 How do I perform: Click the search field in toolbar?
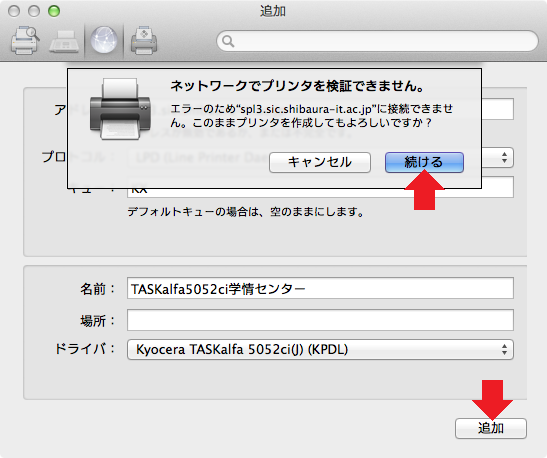(x=377, y=41)
